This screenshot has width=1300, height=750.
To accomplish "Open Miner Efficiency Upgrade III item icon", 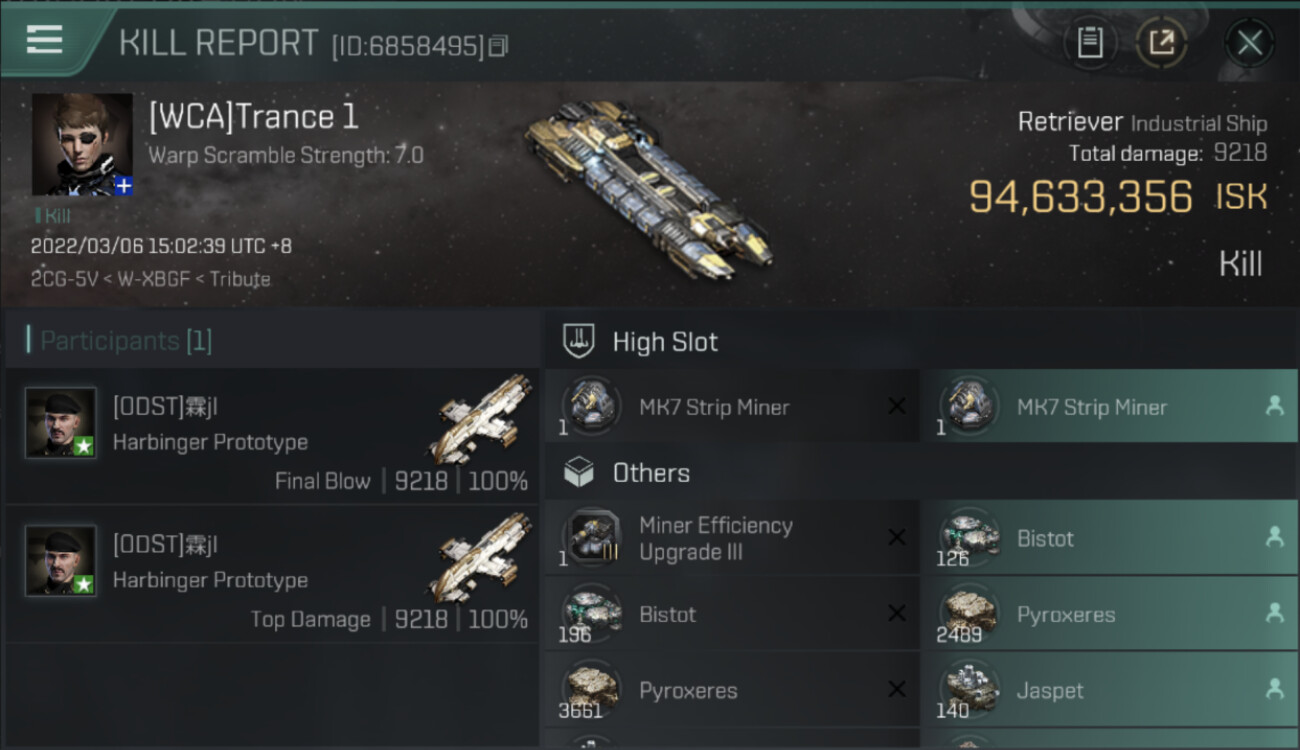I will coord(591,538).
